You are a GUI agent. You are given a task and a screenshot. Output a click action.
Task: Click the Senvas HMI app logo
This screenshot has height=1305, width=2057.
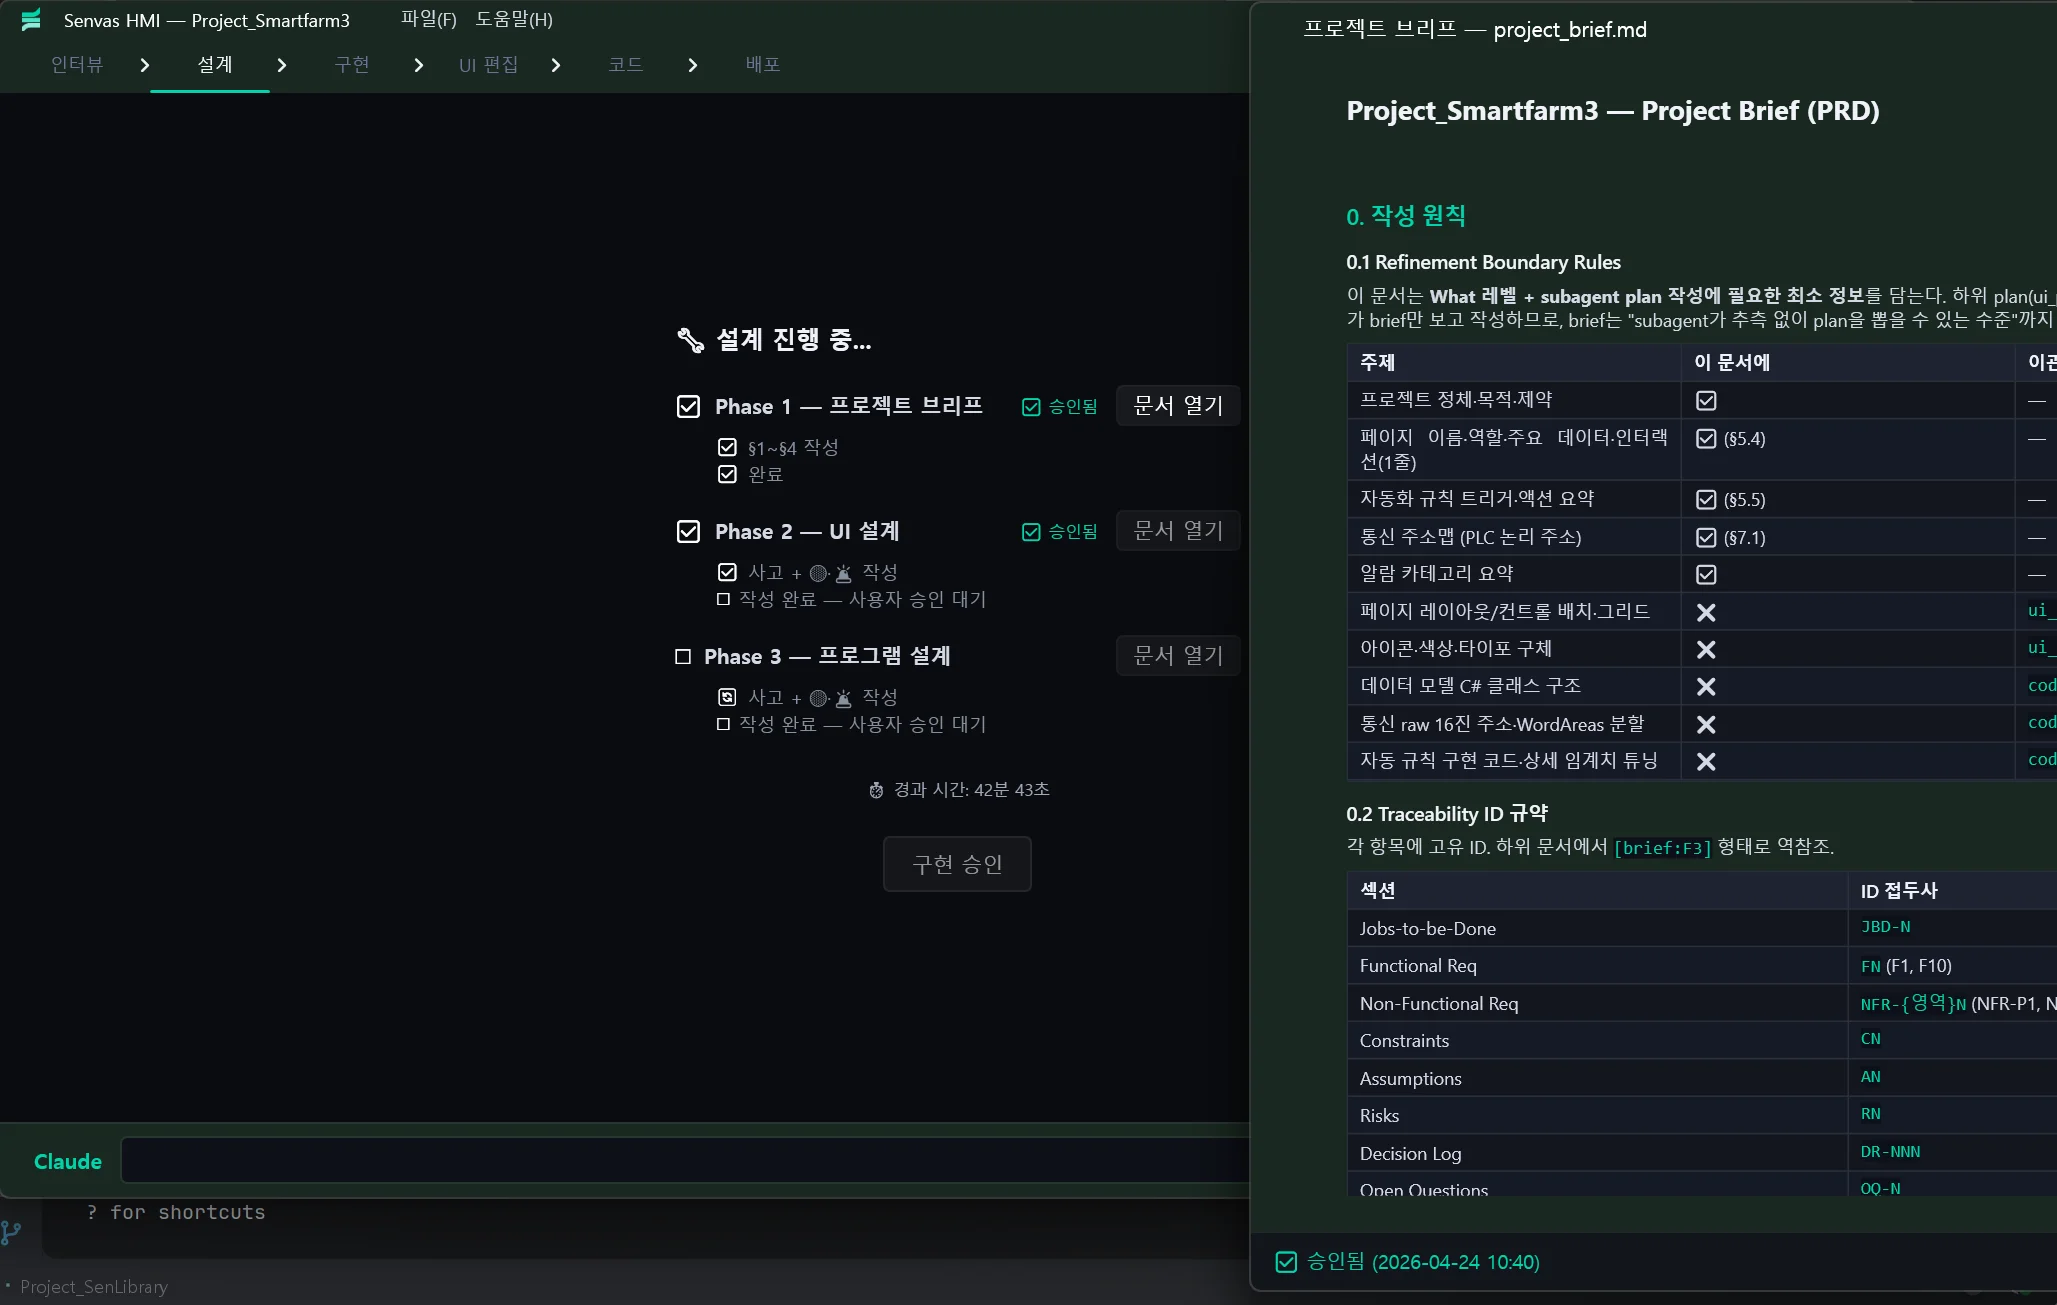[x=31, y=20]
